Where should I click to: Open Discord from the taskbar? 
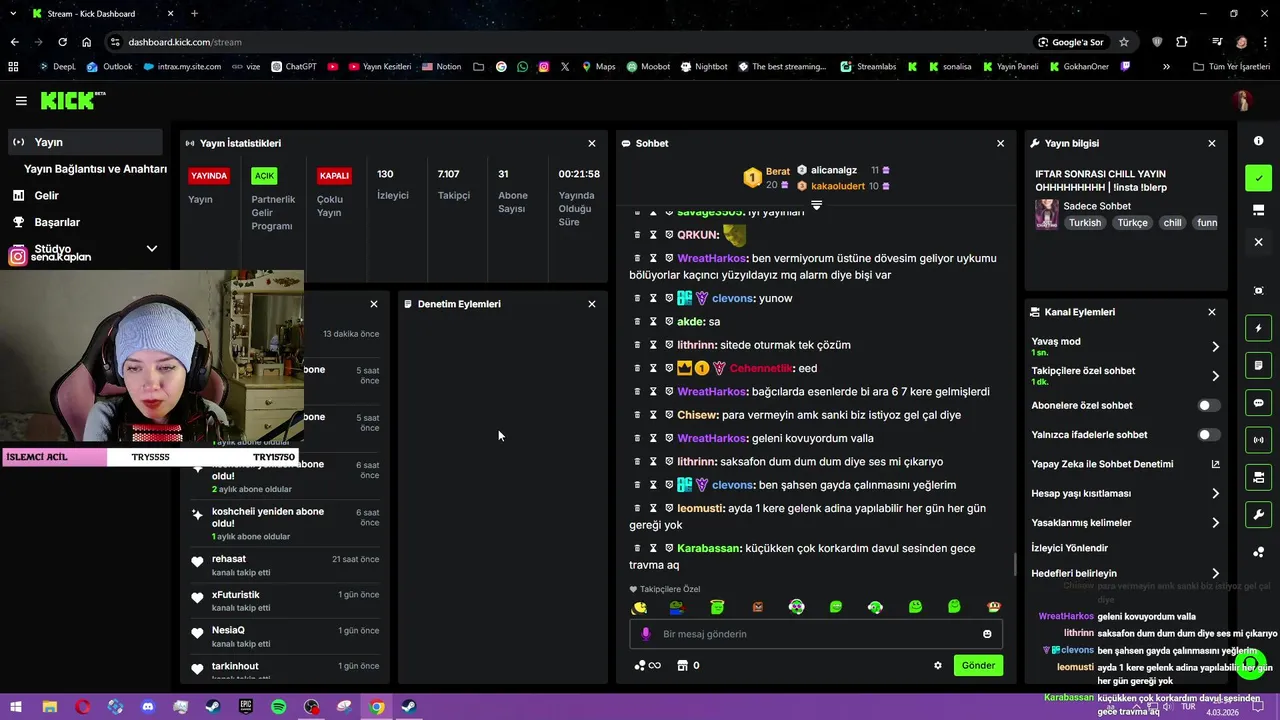coord(148,707)
